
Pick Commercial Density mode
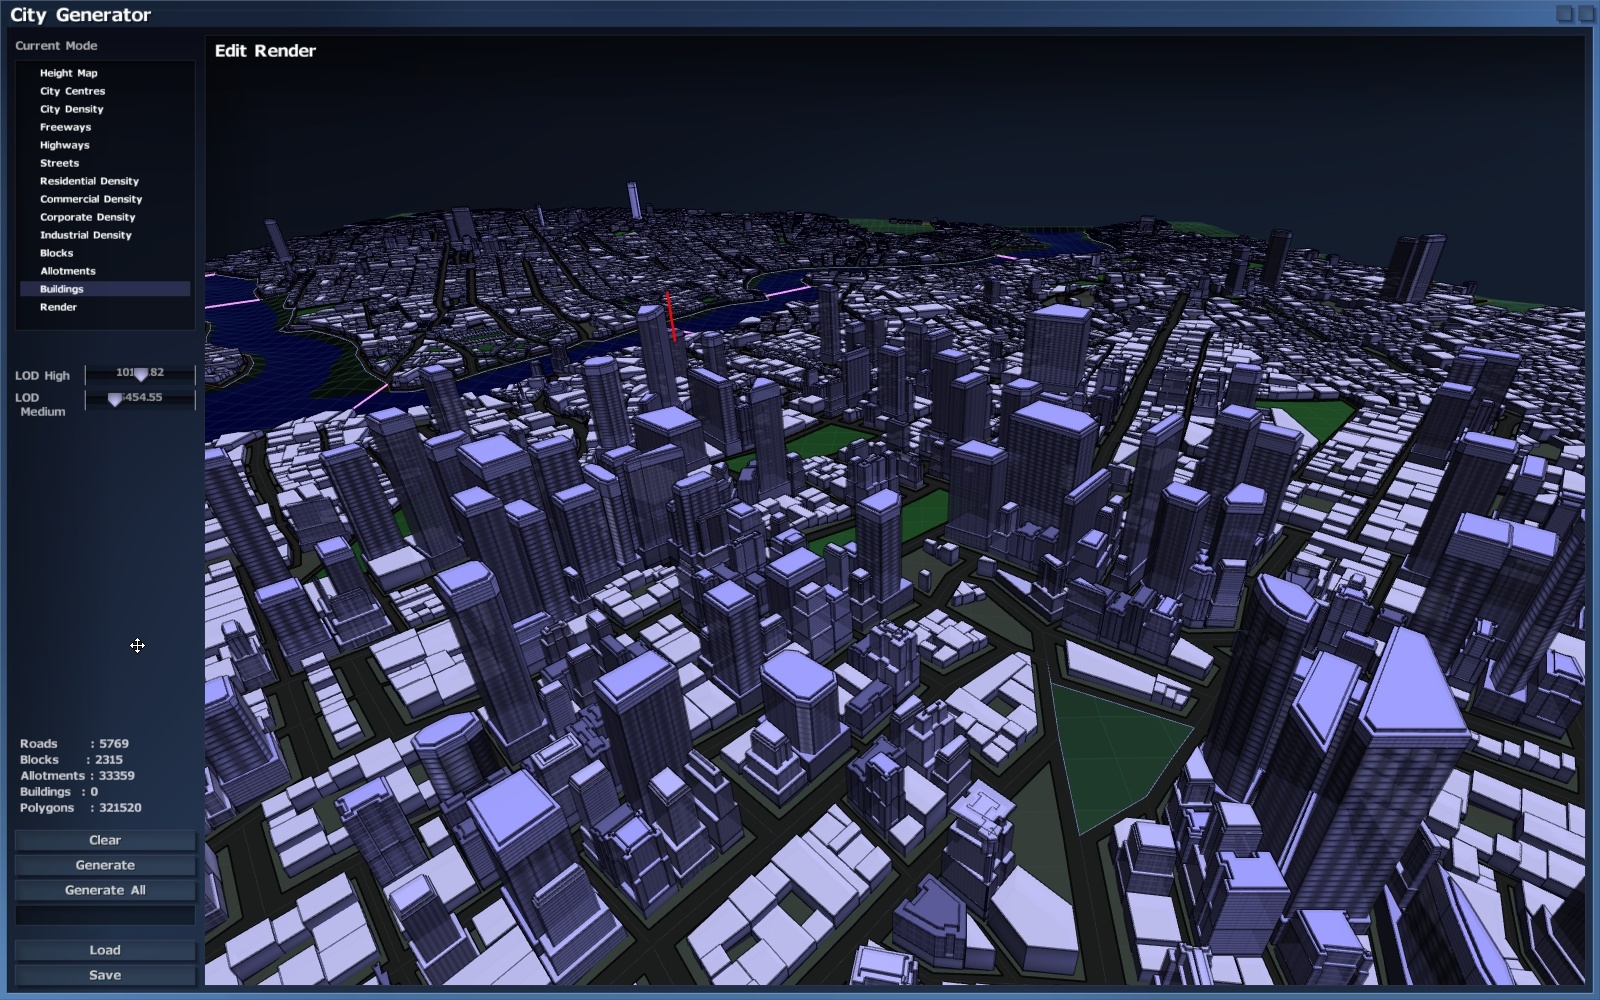tap(91, 199)
